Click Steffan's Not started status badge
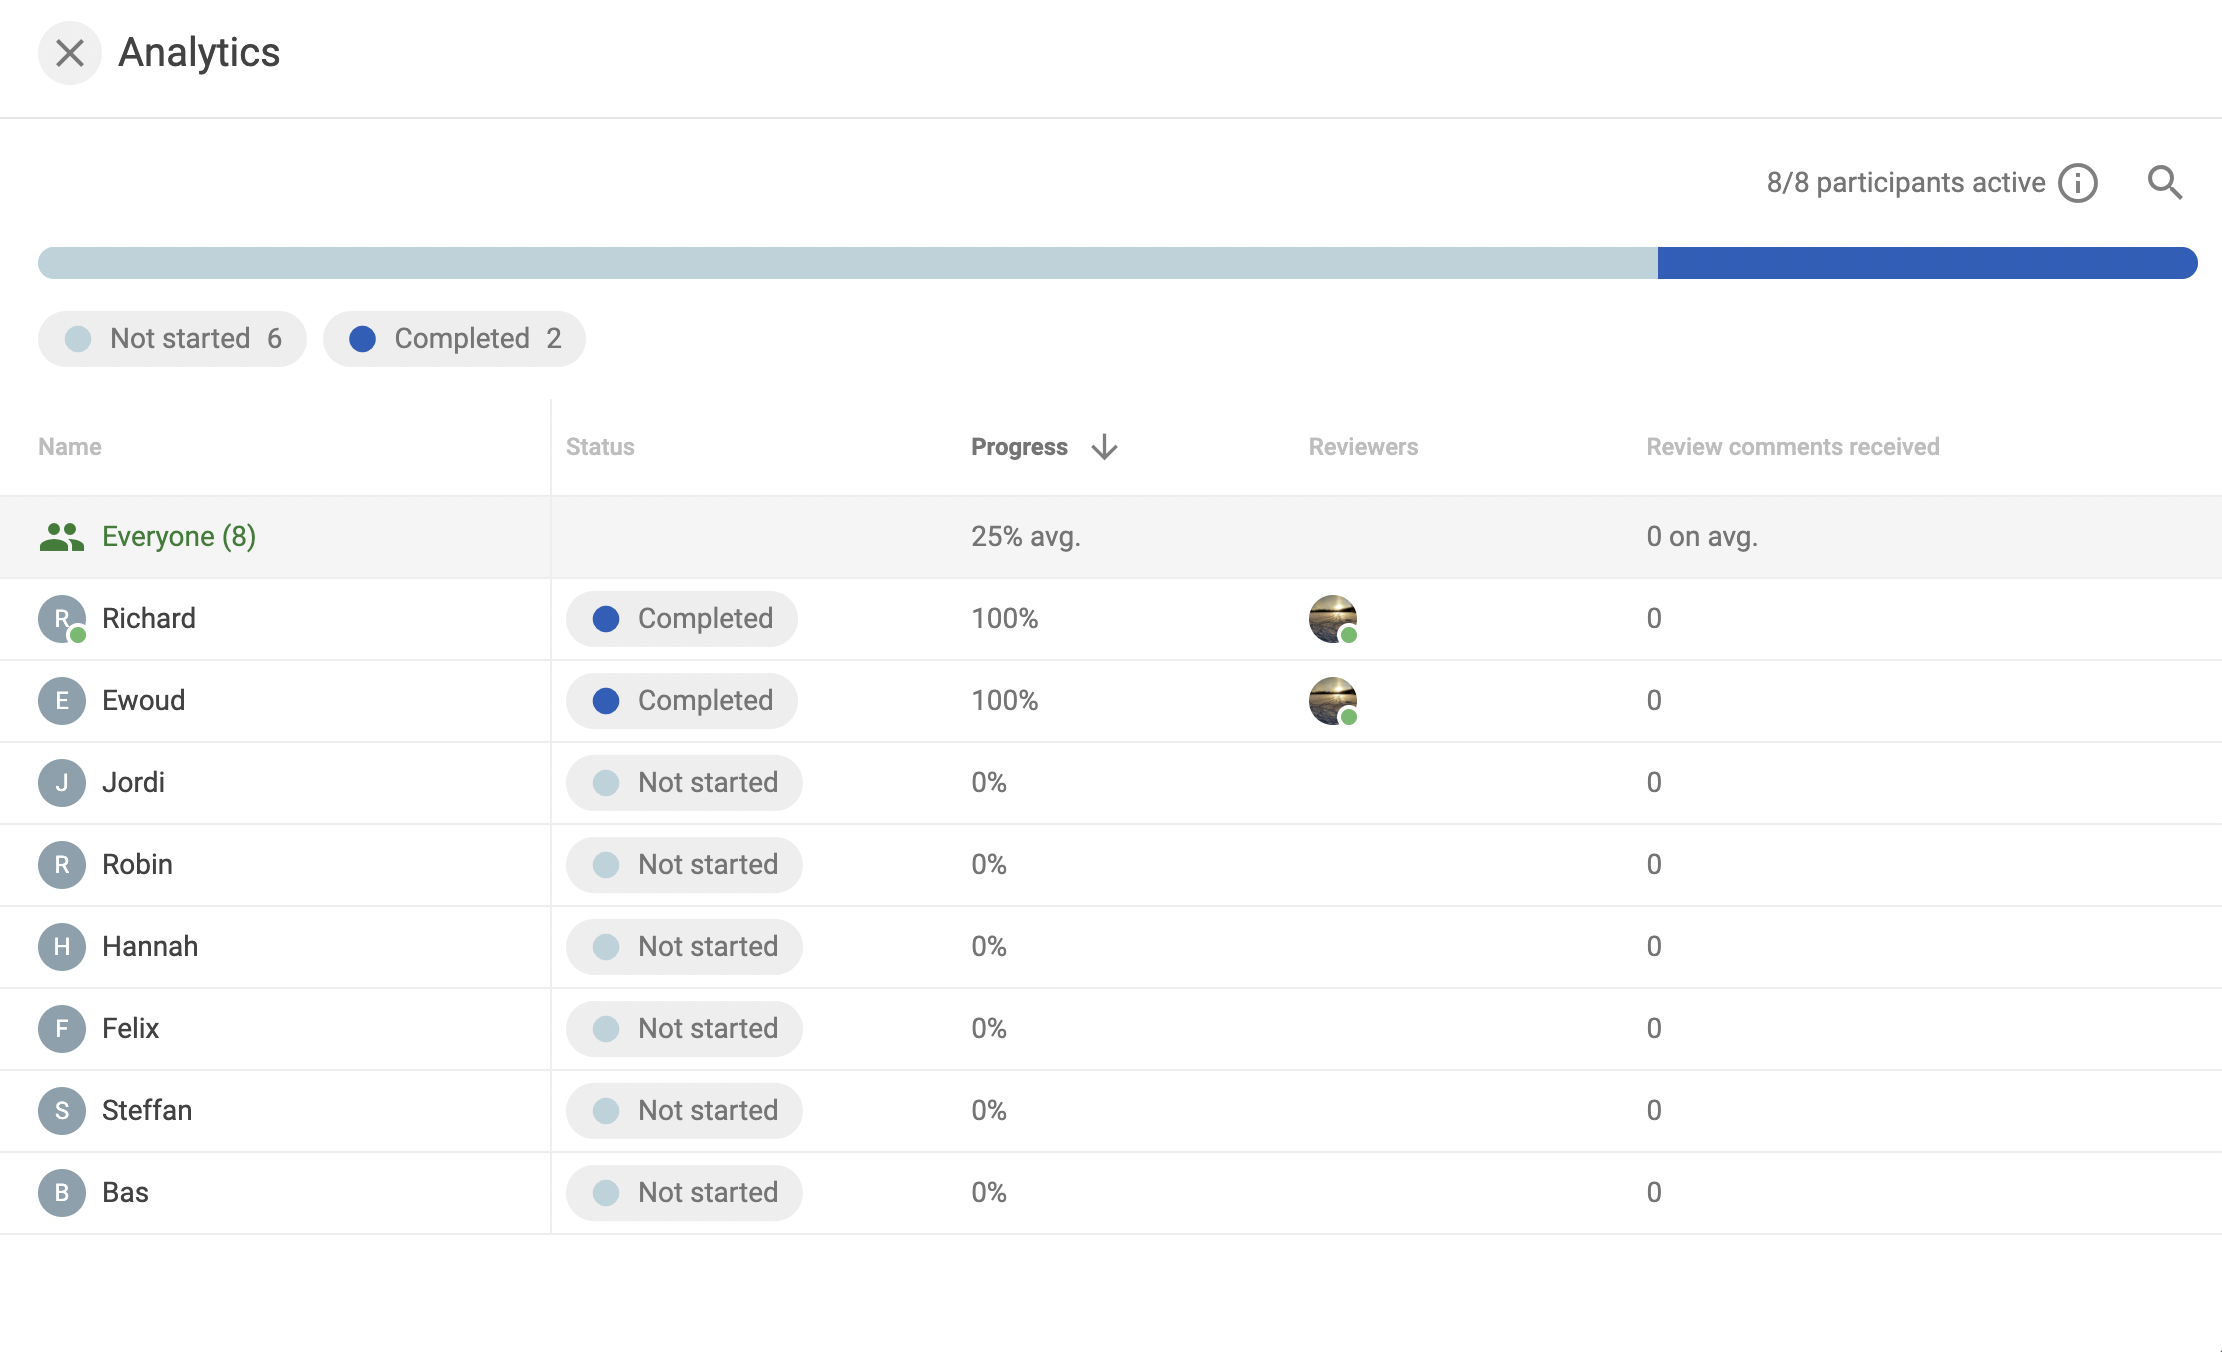2222x1352 pixels. pyautogui.click(x=684, y=1111)
